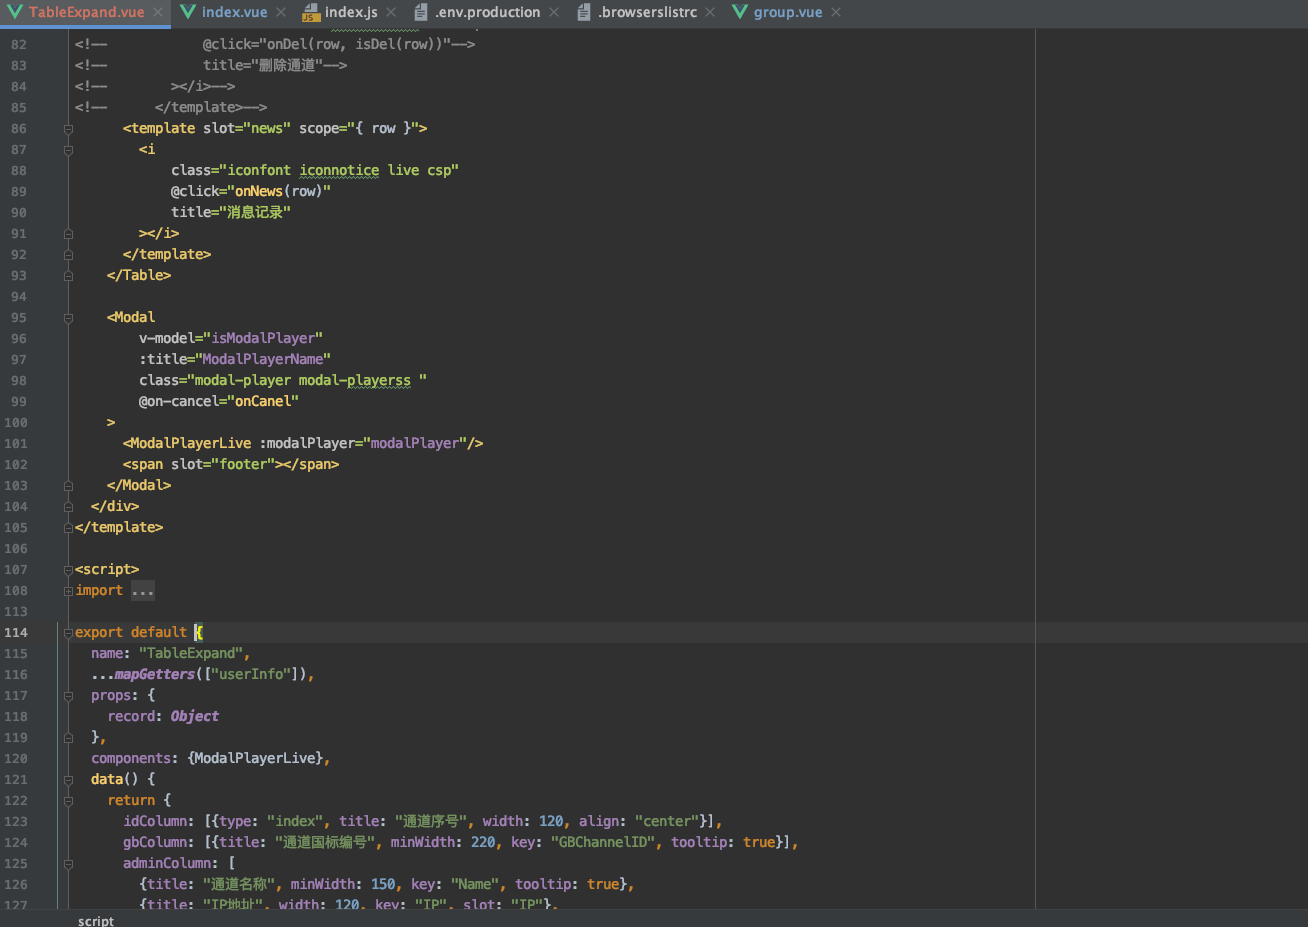Click the "onCanel" on-cancel handler
Screen dimensions: 1308x927
(x=263, y=402)
